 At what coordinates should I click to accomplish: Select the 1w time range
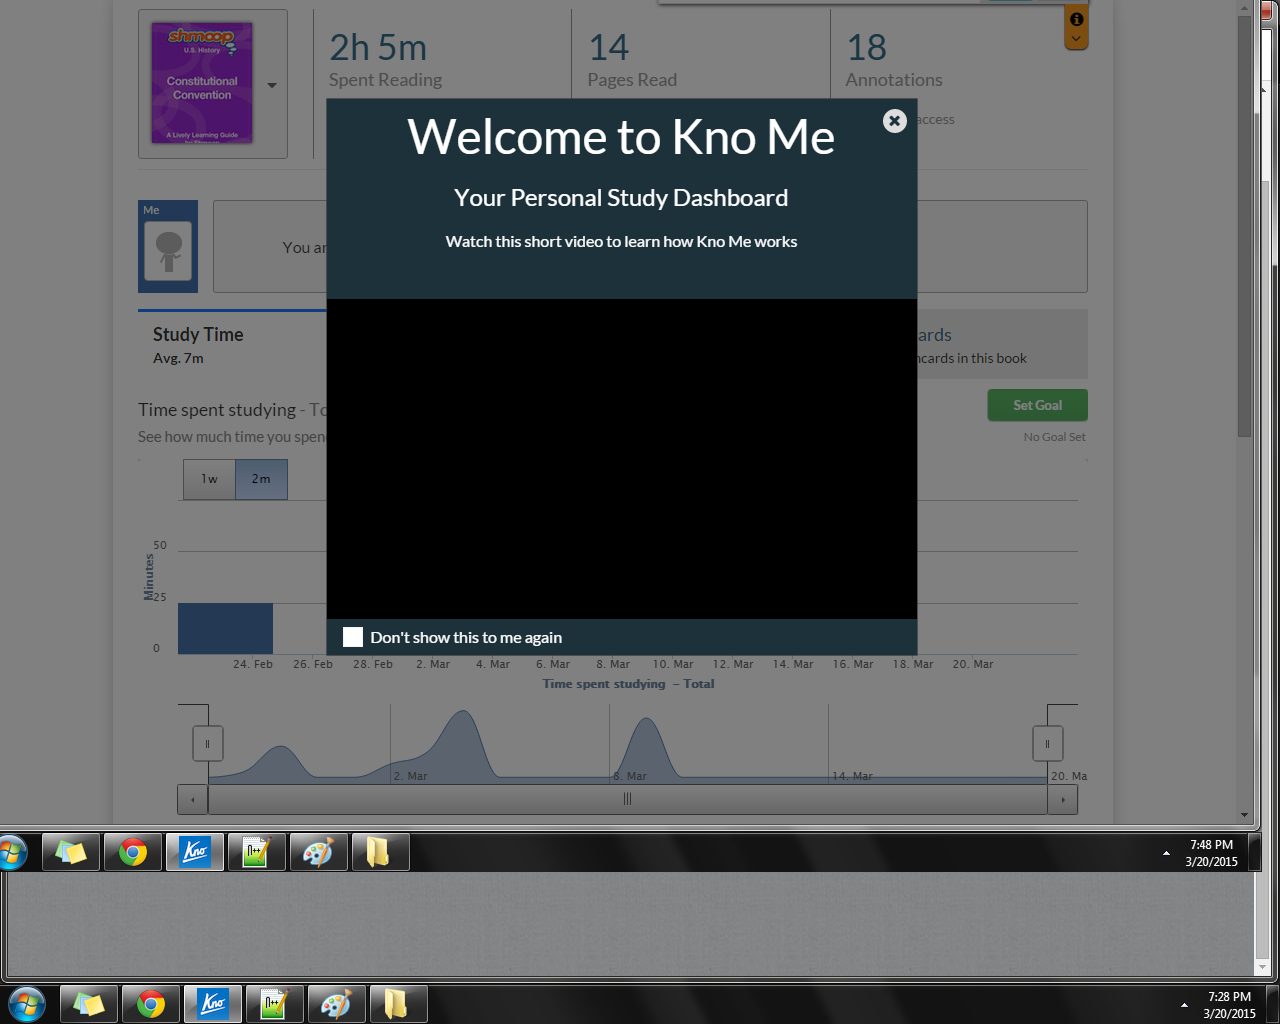point(209,479)
